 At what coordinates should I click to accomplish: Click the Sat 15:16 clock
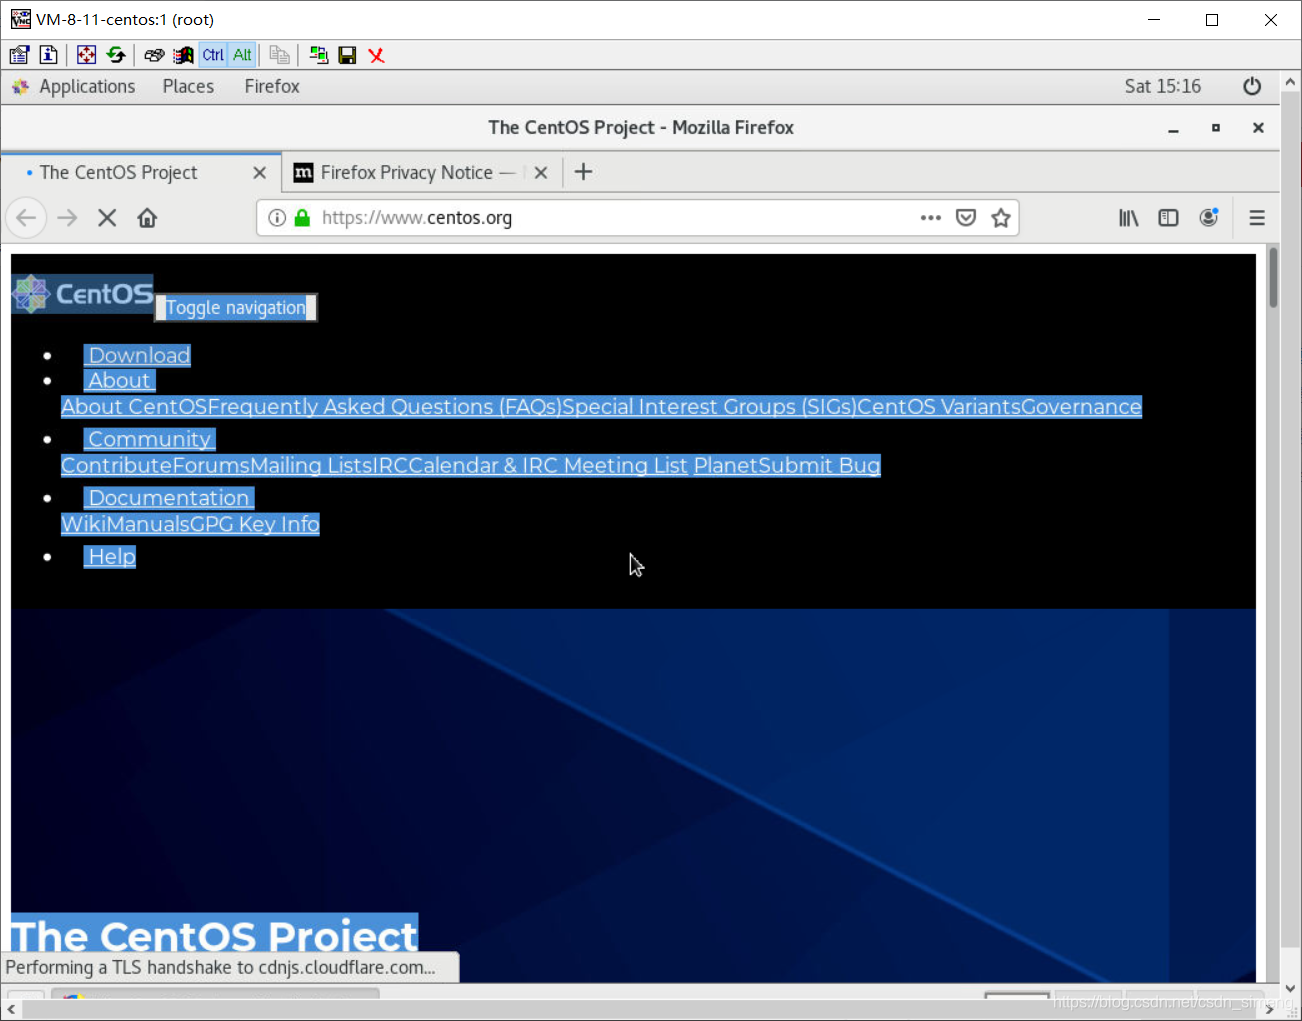coord(1162,87)
